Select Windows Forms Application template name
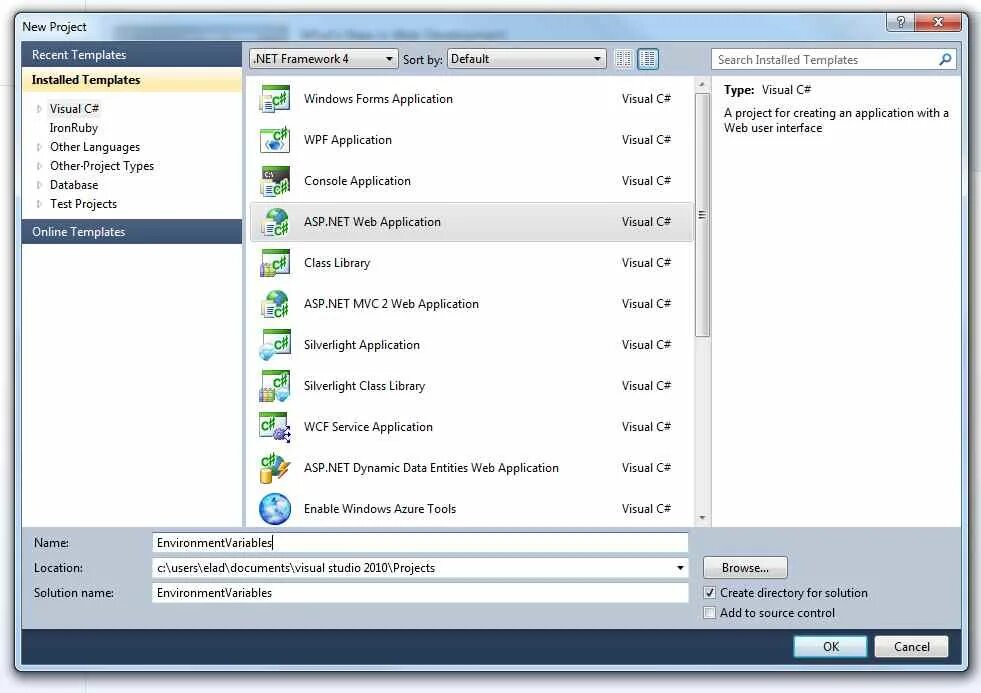Screen dimensions: 981x693 click(378, 99)
